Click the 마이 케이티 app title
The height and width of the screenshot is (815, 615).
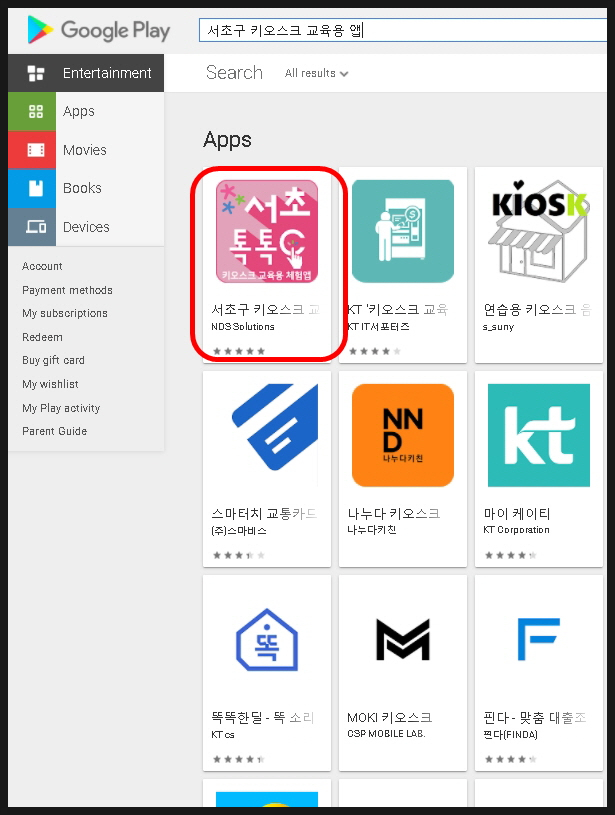click(x=517, y=514)
